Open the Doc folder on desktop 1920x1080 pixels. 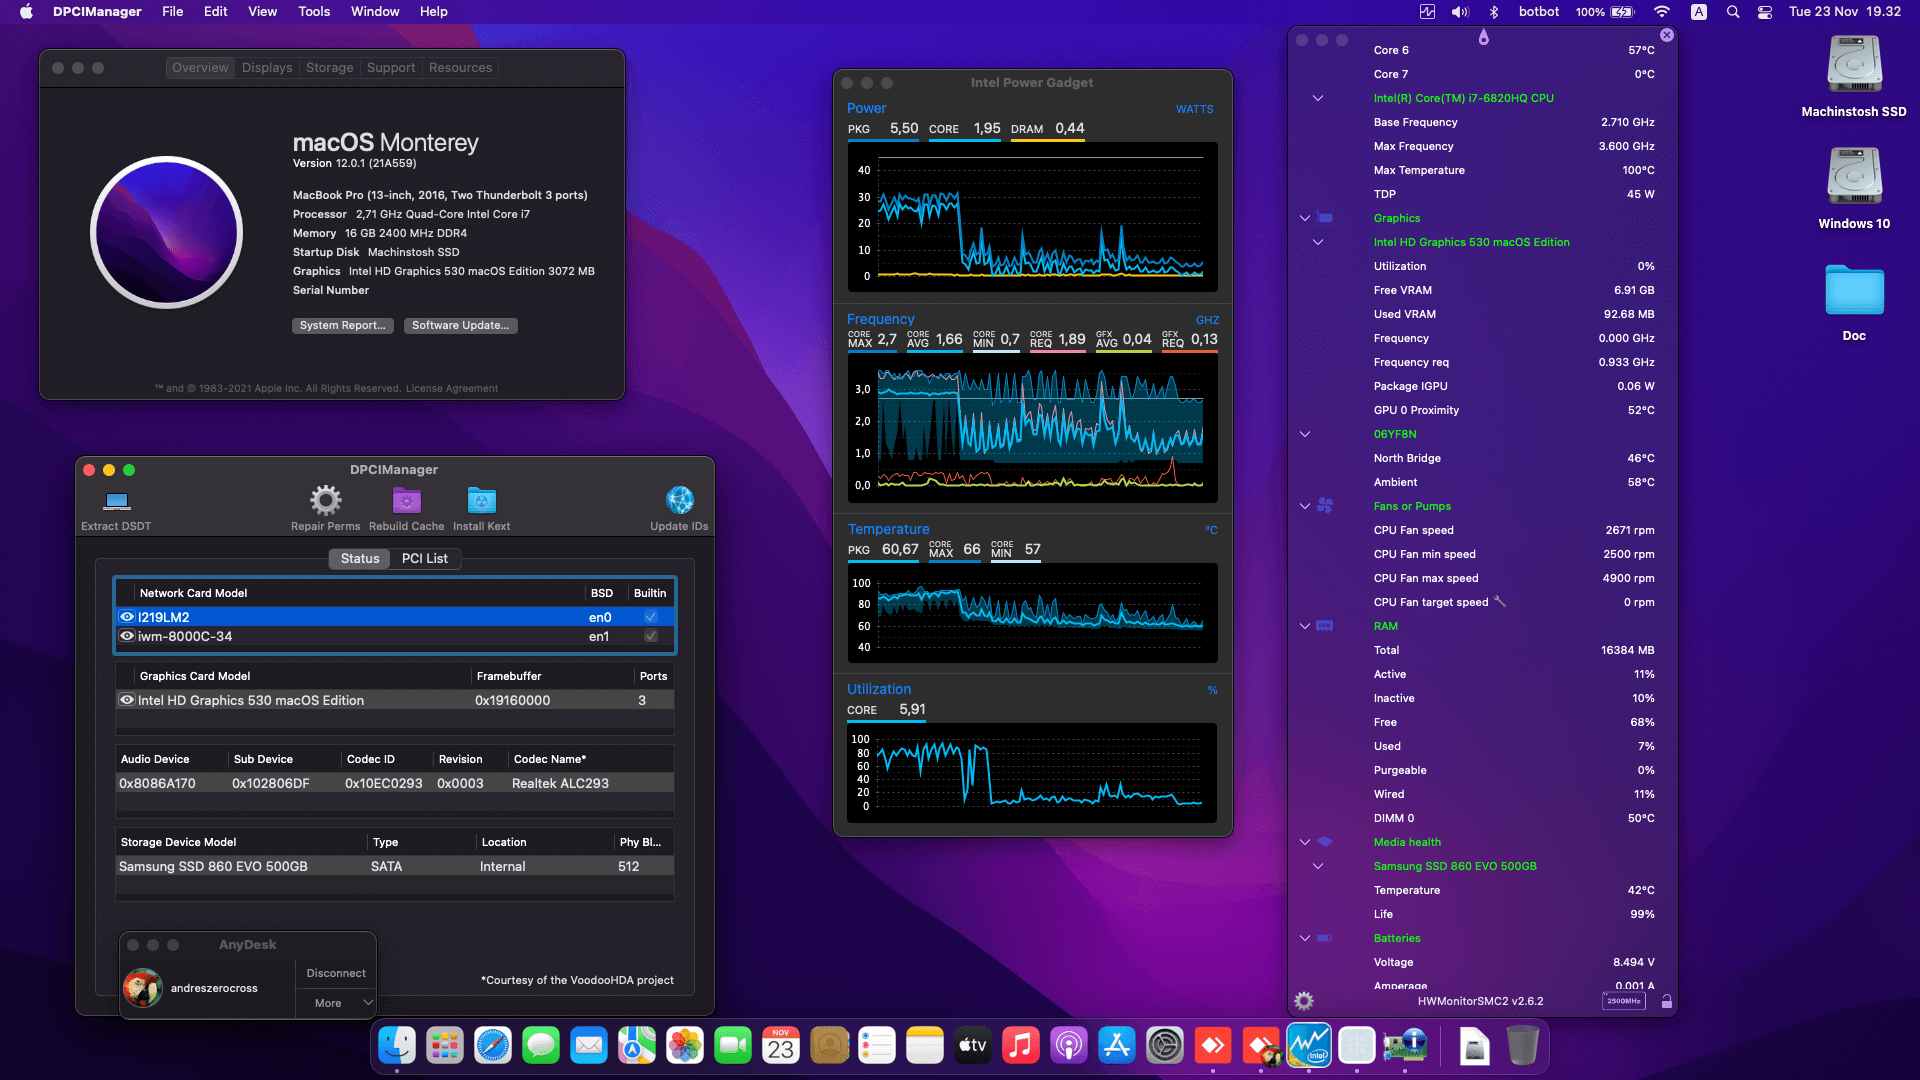(x=1854, y=292)
